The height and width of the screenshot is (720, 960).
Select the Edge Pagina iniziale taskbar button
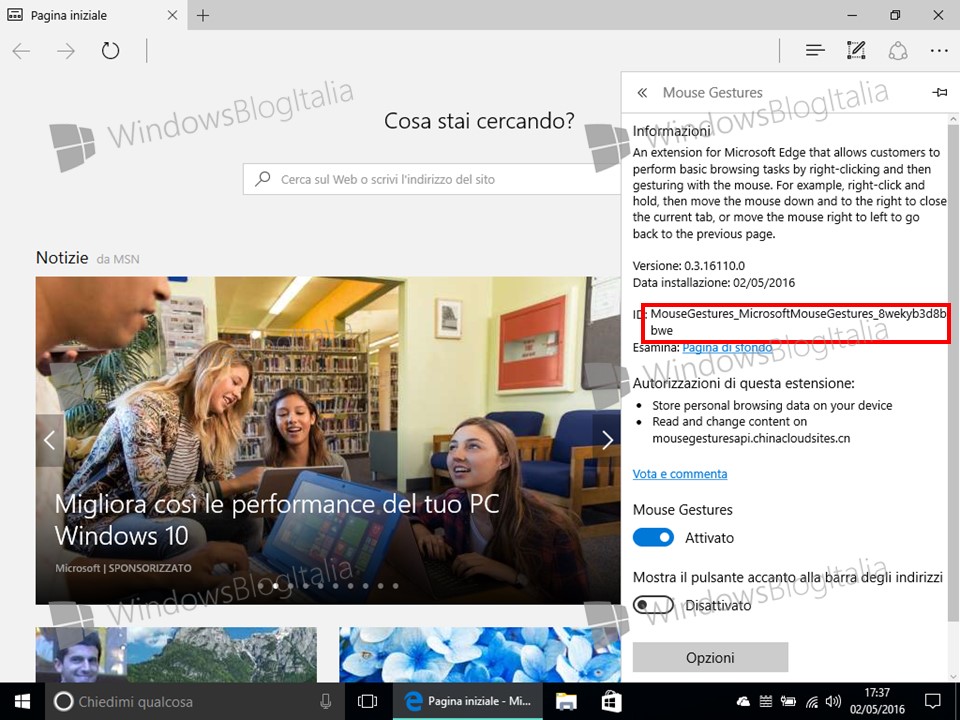(468, 702)
